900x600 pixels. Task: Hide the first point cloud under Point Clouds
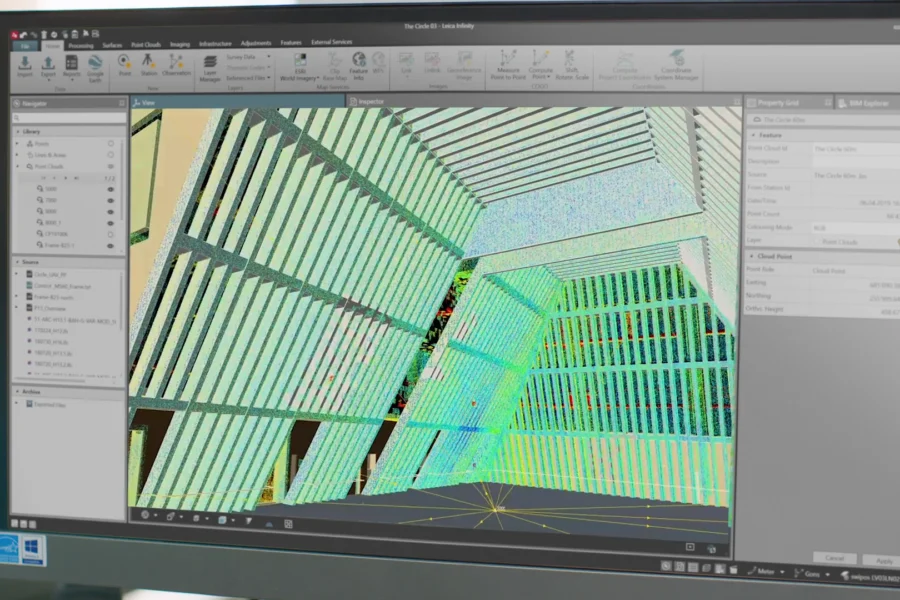point(111,189)
